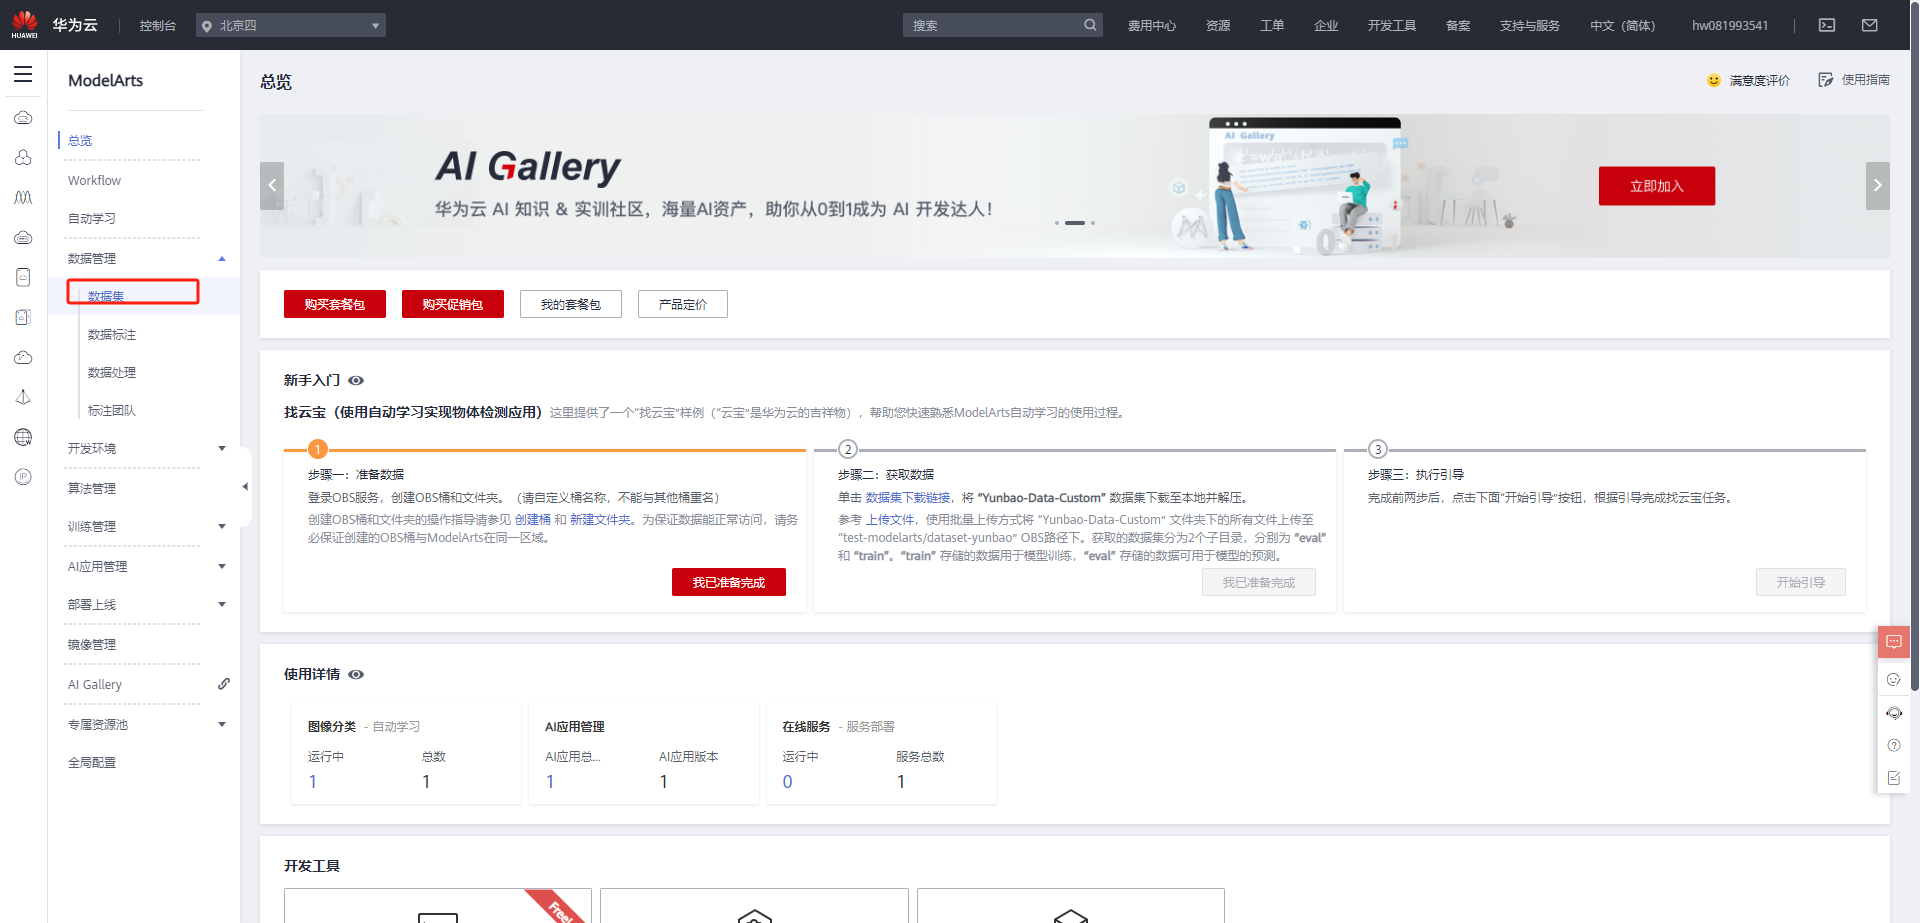
Task: Go to Workflow in the sidebar
Action: click(x=94, y=181)
